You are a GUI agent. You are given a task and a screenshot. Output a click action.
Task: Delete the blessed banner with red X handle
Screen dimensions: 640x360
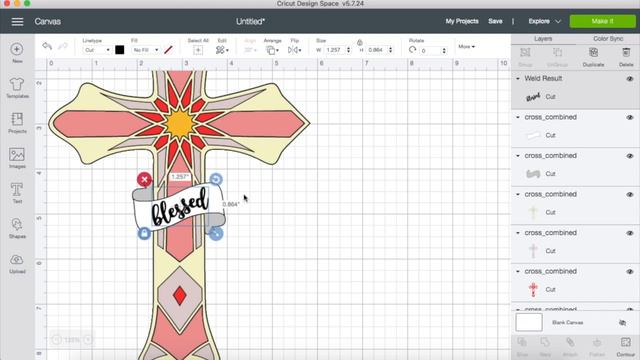(x=144, y=180)
